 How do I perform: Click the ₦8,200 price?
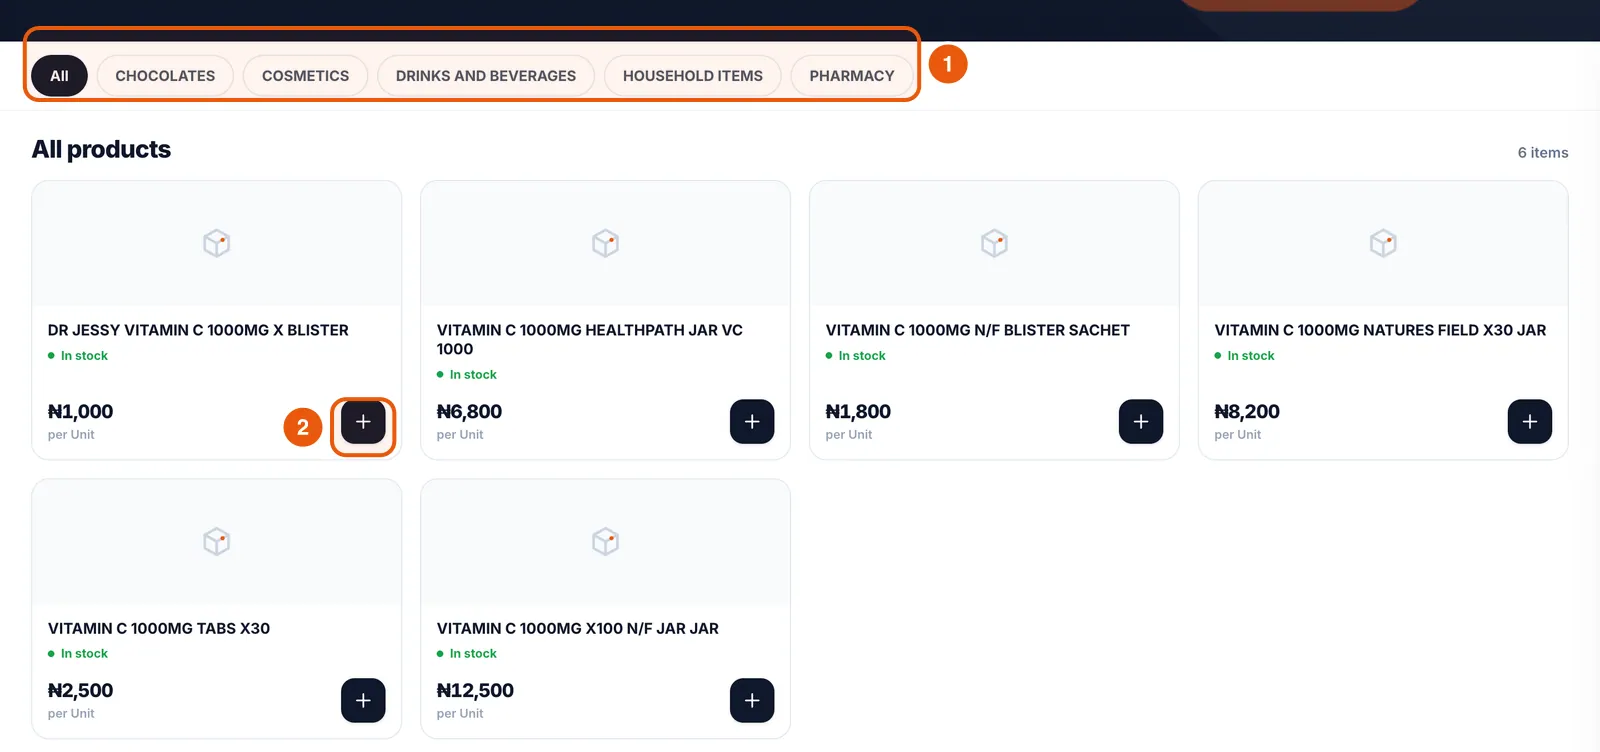point(1247,412)
